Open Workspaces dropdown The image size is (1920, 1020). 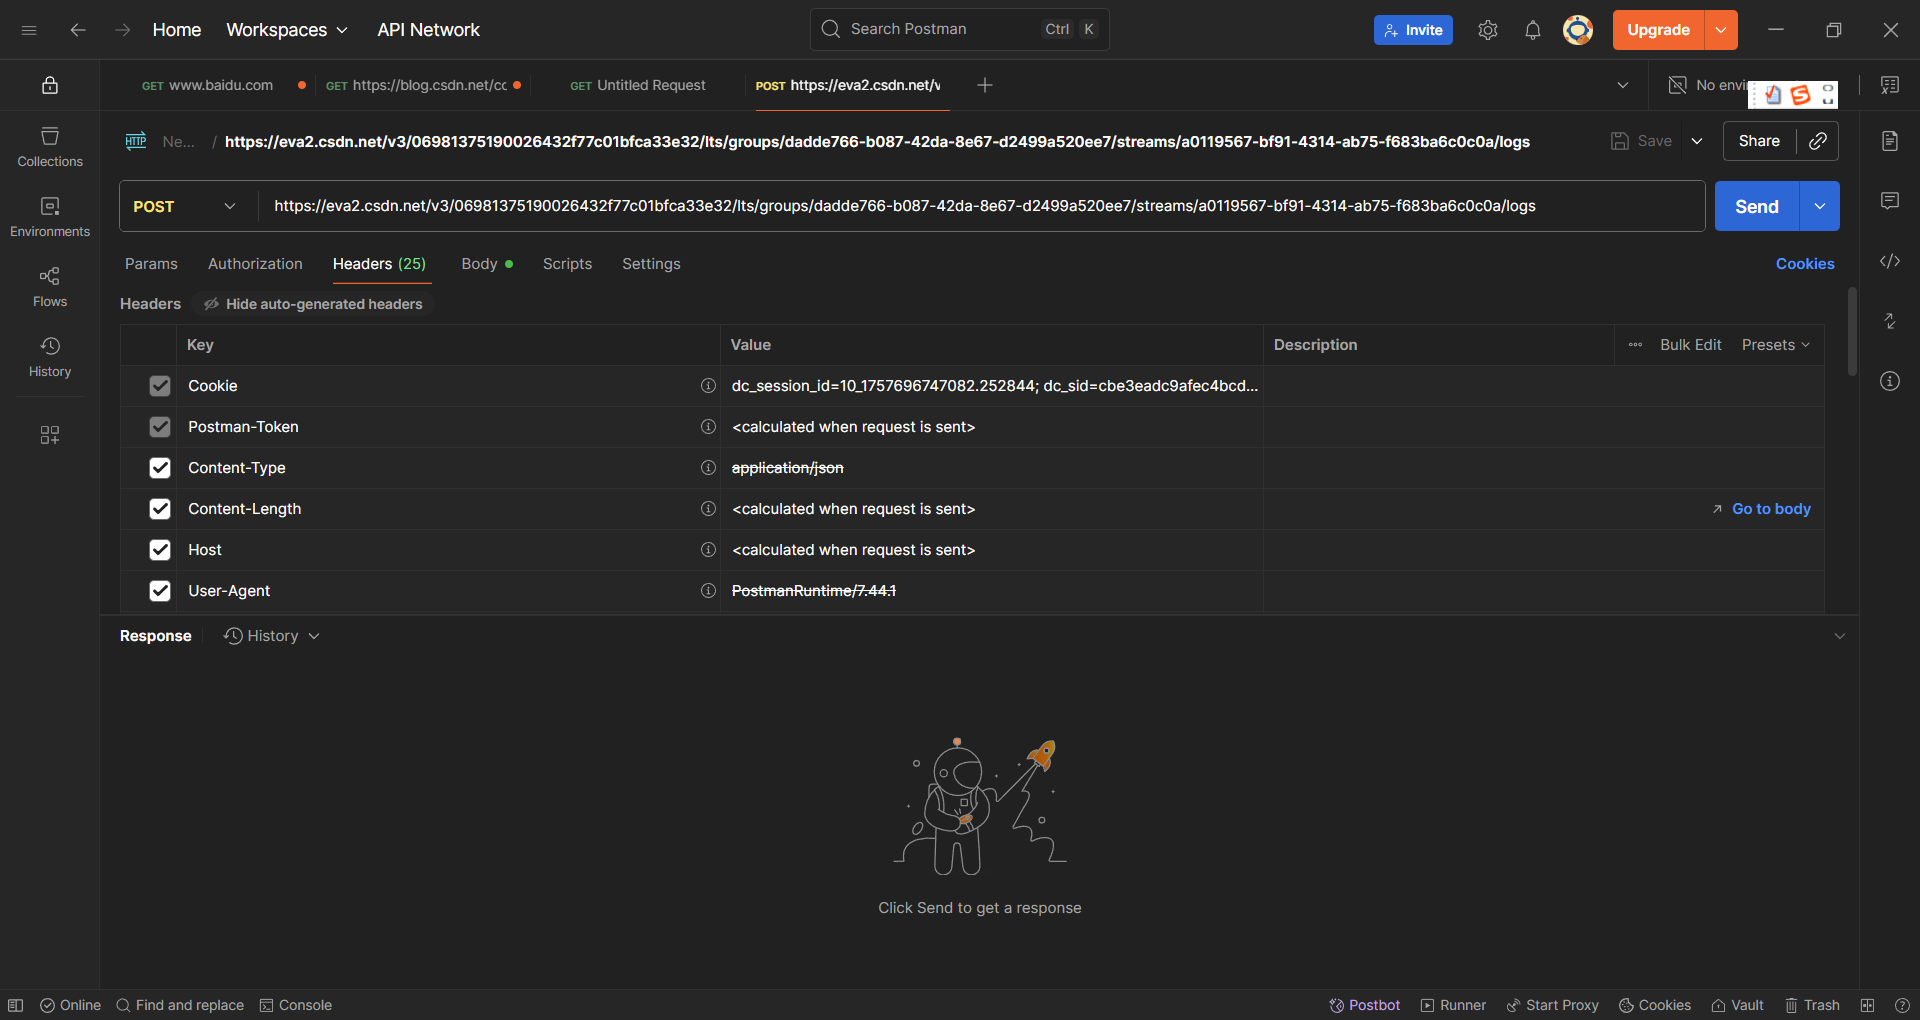tap(287, 30)
